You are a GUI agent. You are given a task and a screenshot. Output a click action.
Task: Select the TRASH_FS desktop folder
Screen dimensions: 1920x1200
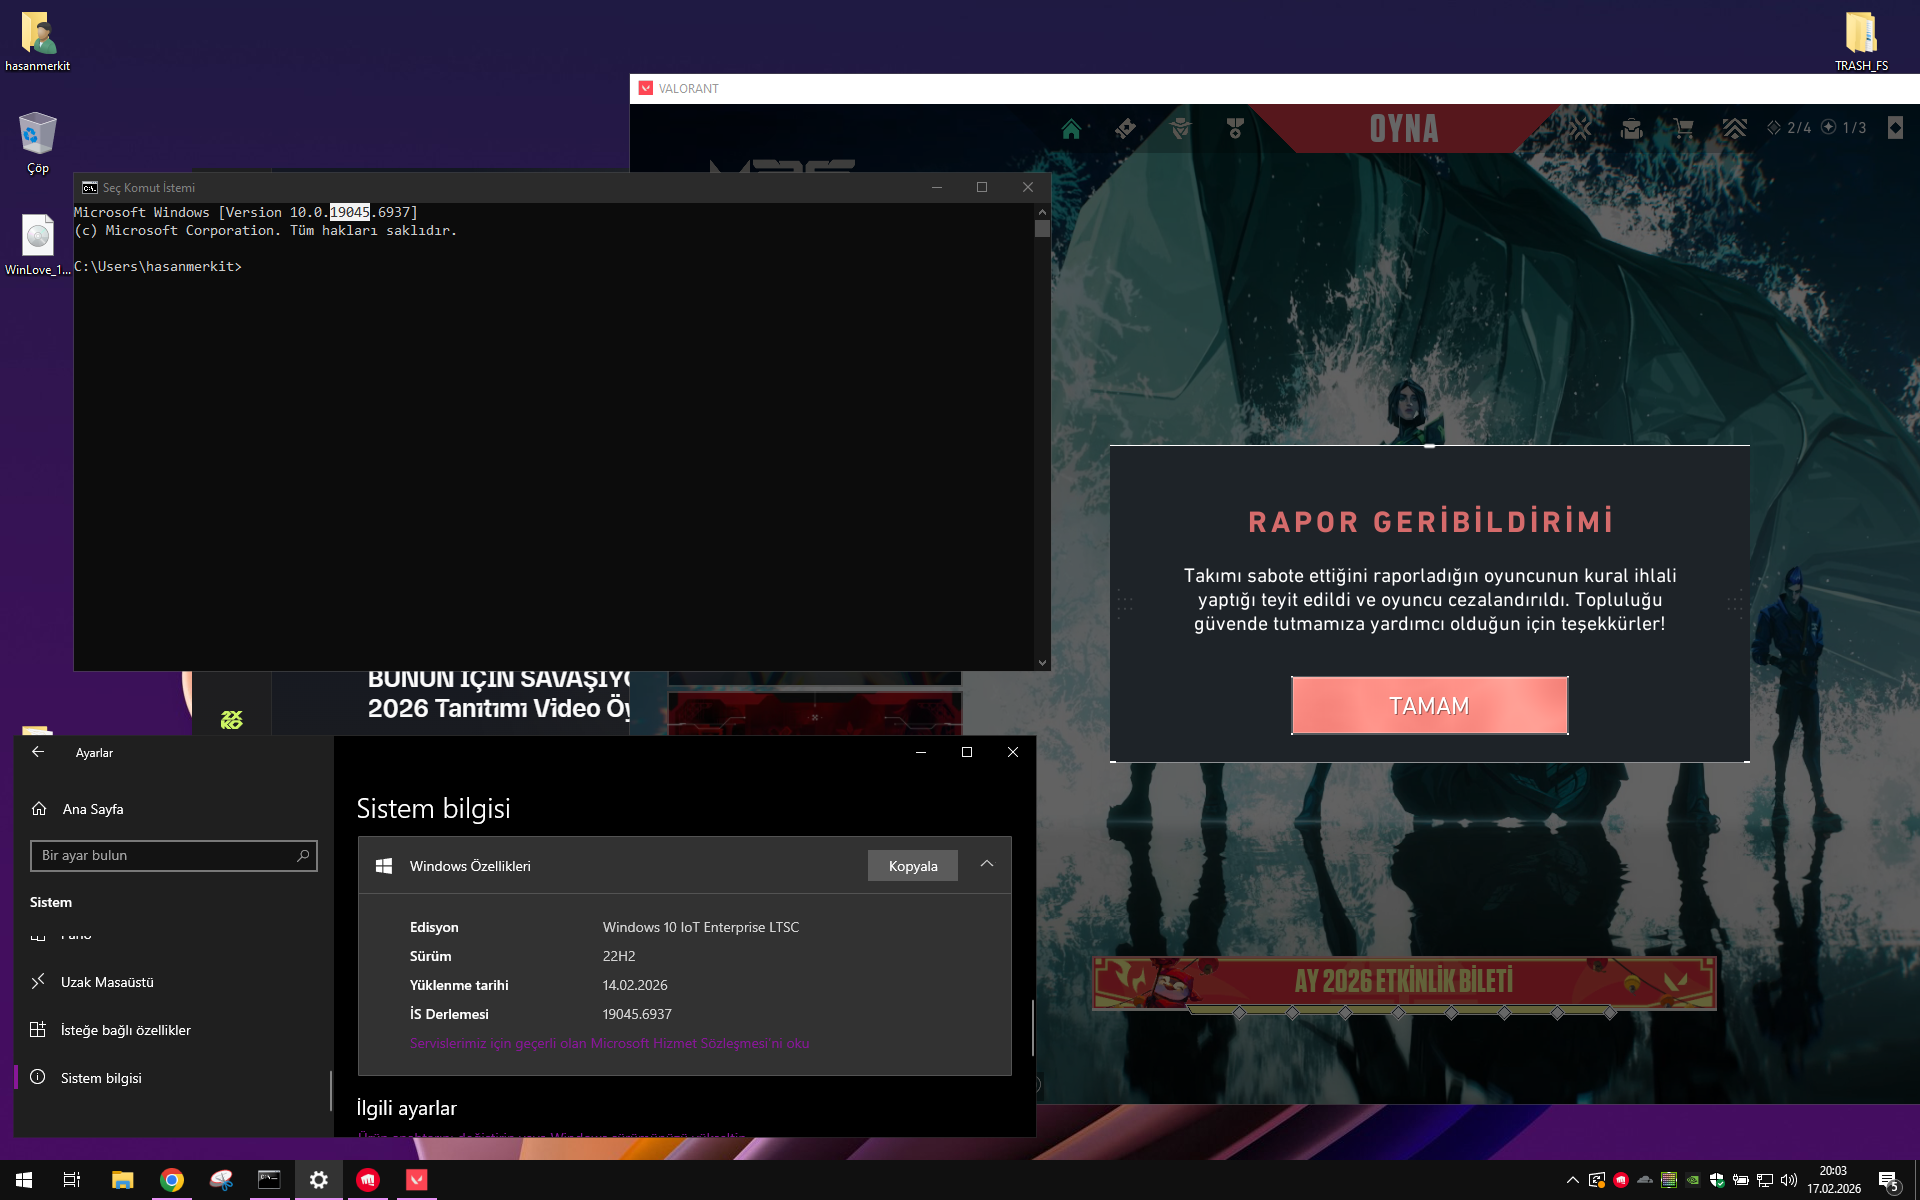point(1861,42)
